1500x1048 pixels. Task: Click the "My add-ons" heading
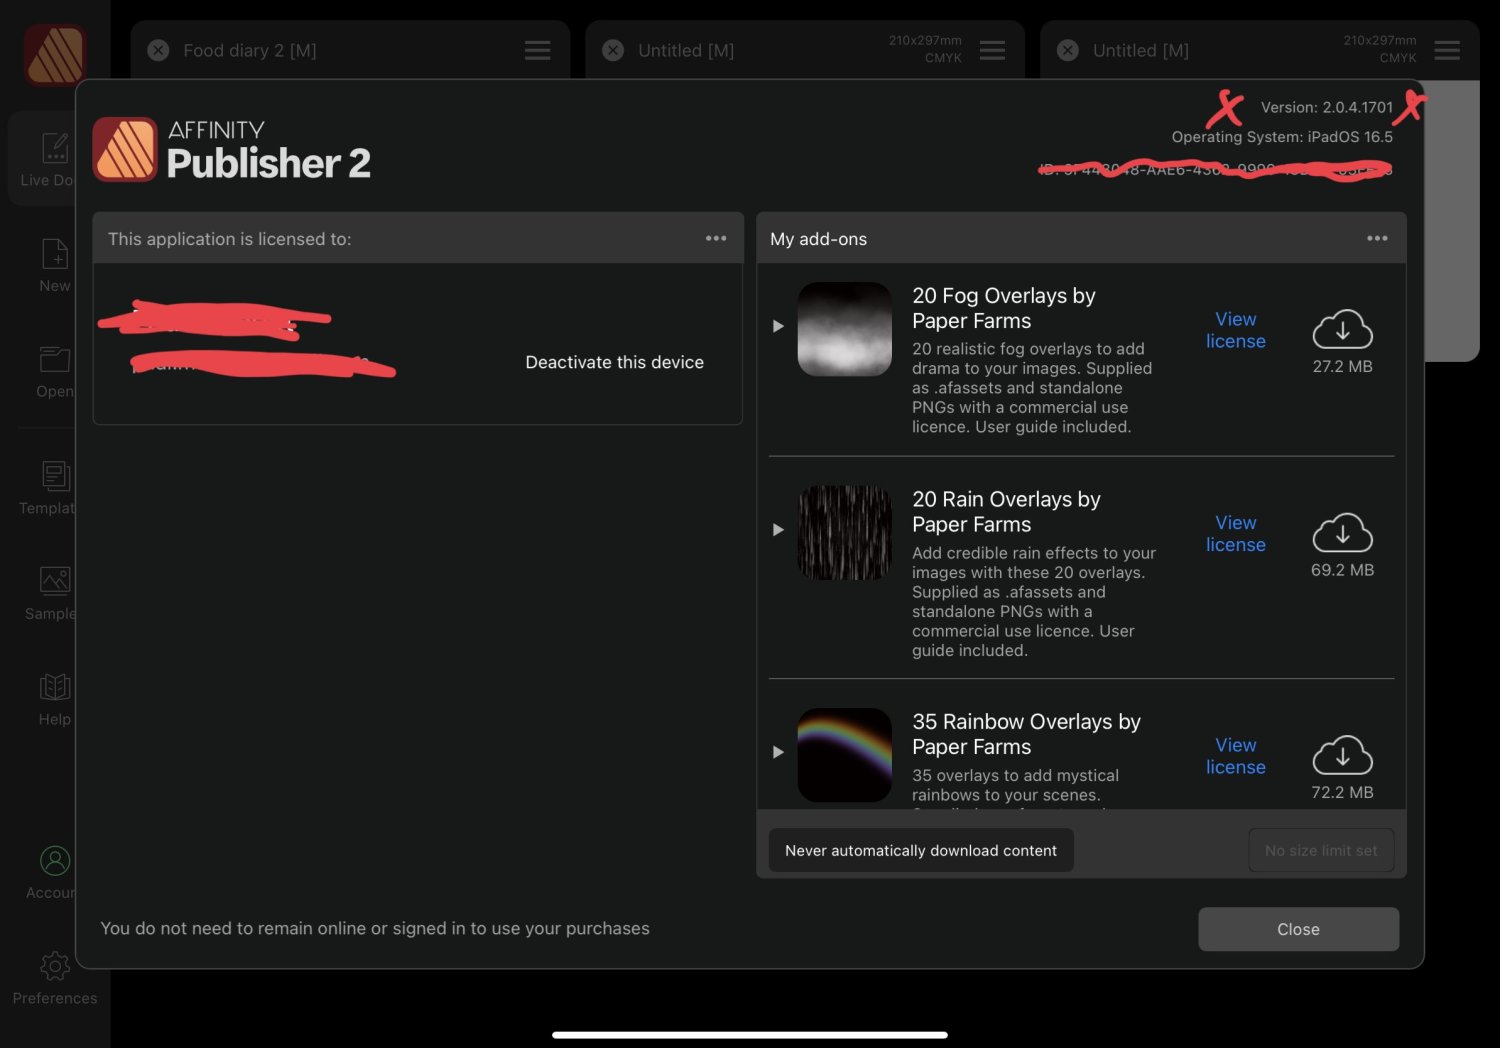coord(818,239)
